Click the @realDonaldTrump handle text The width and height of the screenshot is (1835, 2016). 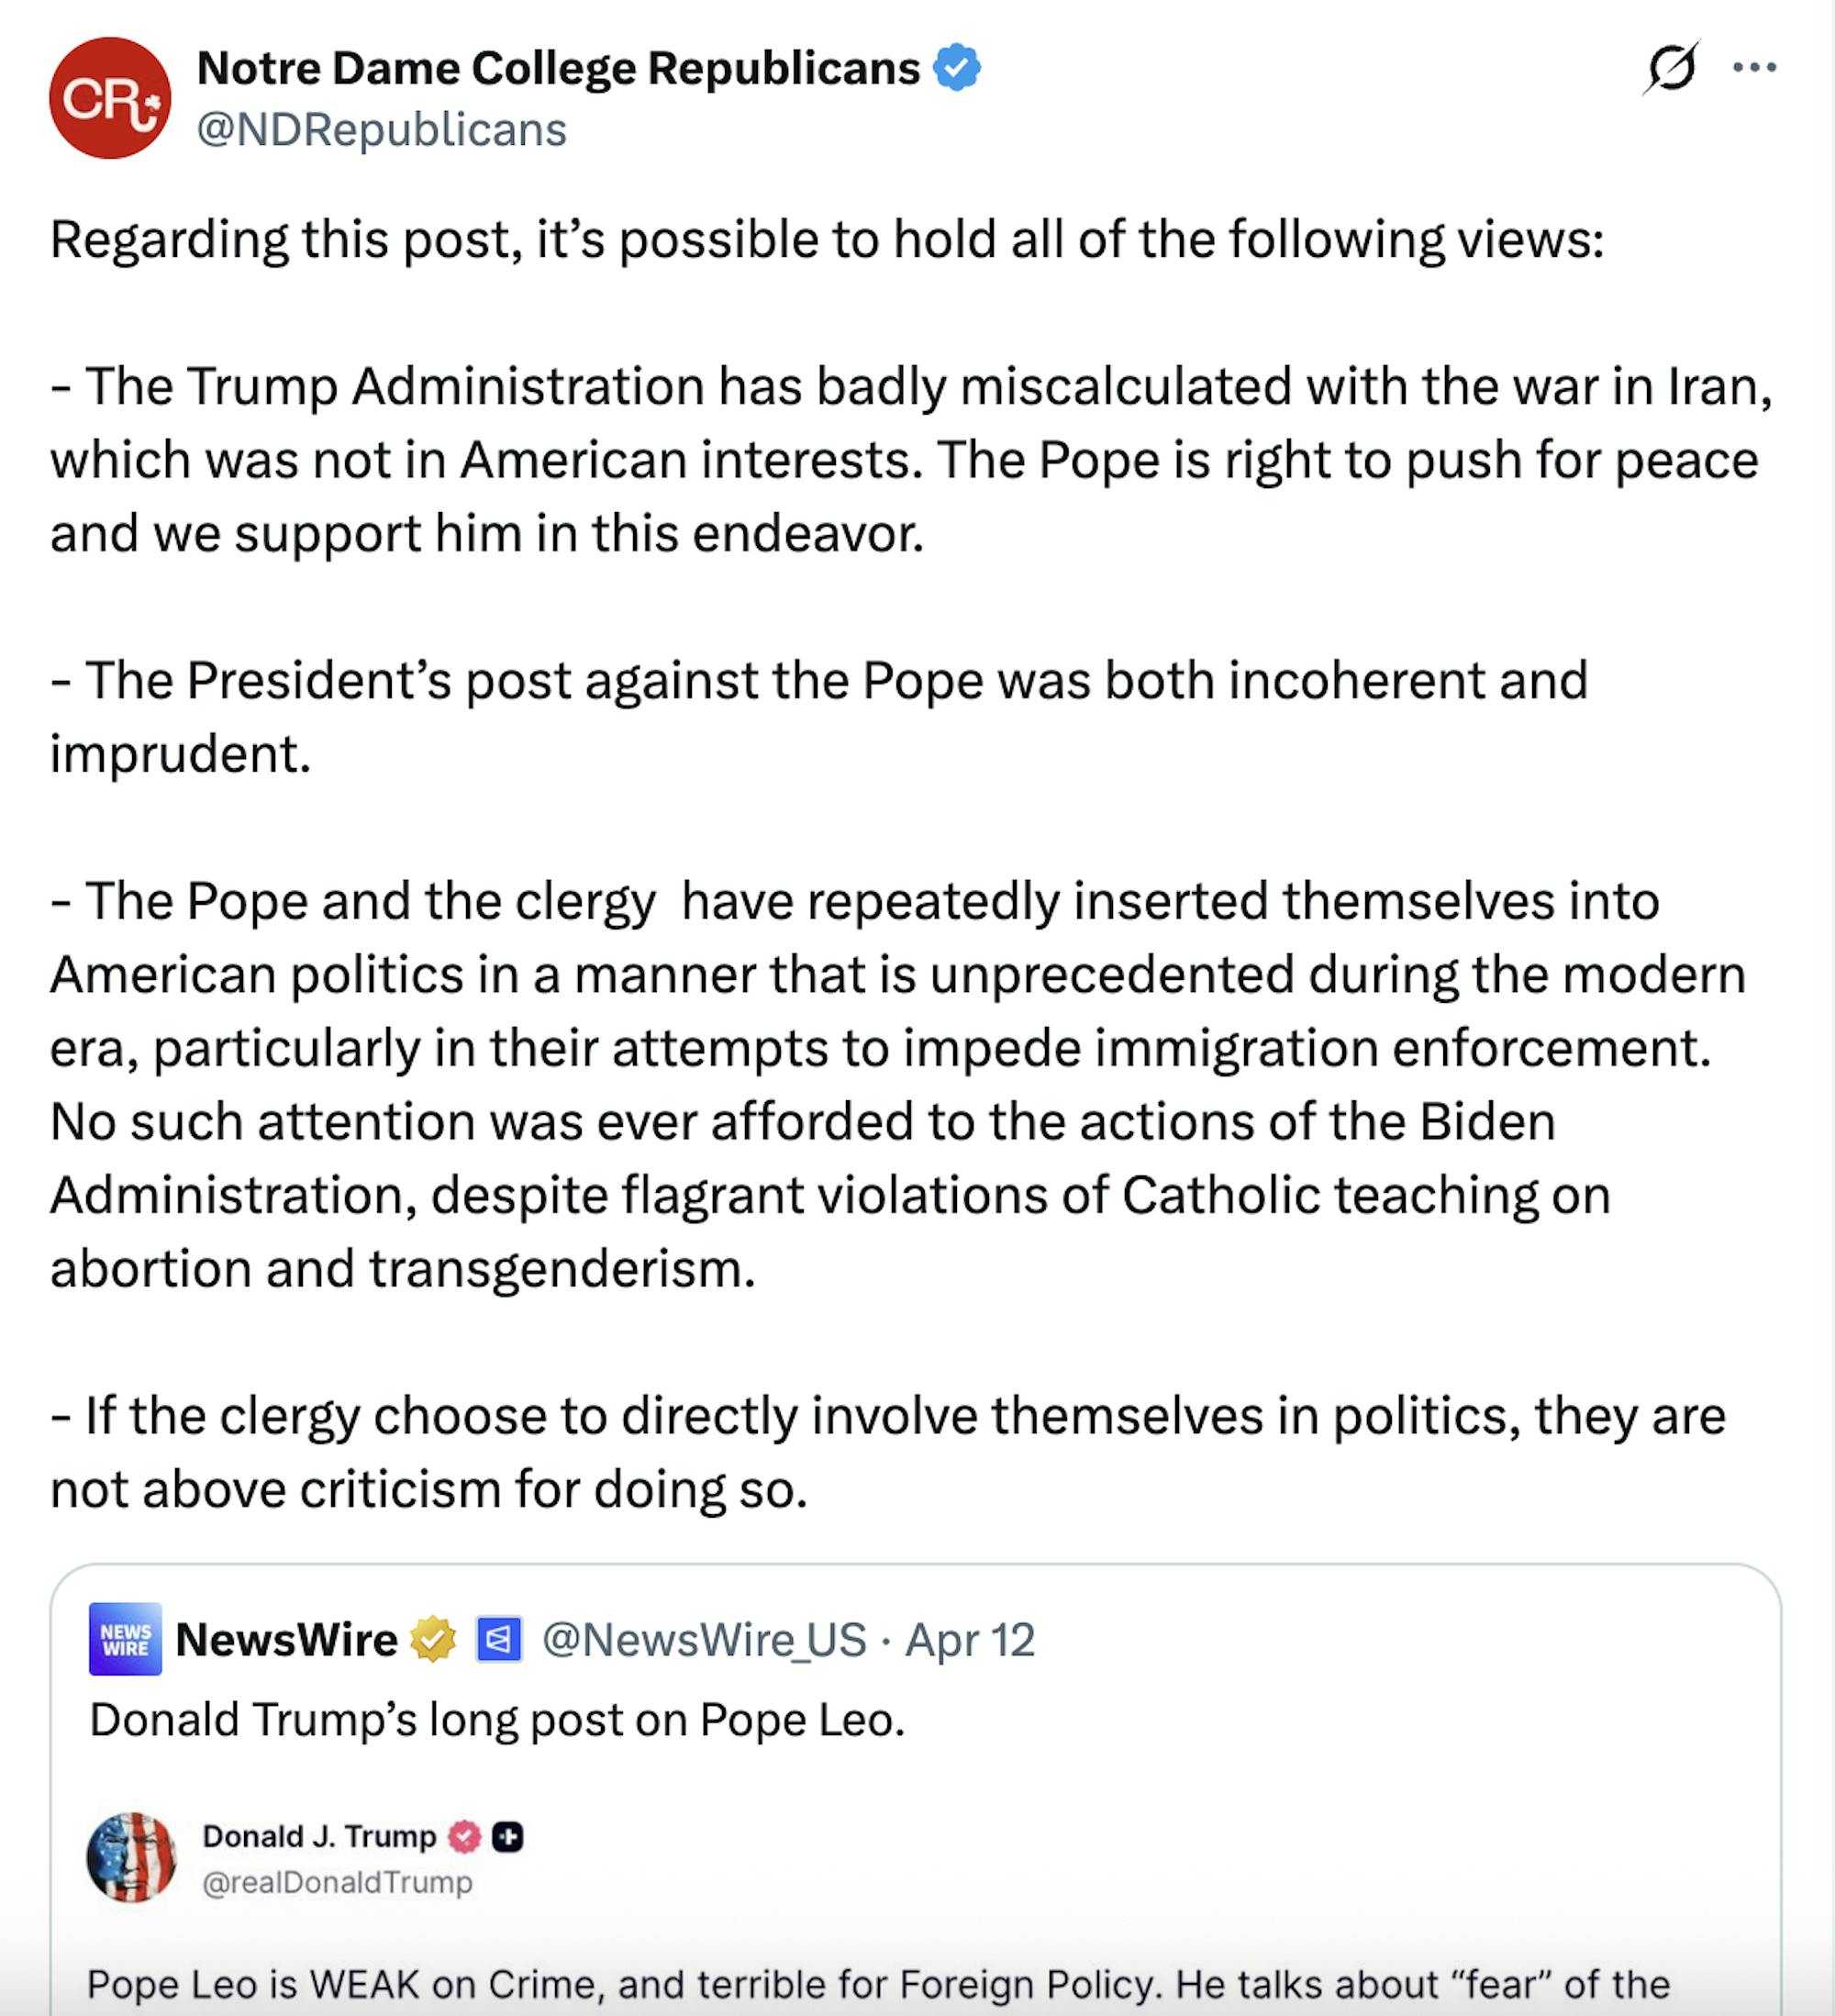click(x=337, y=1882)
